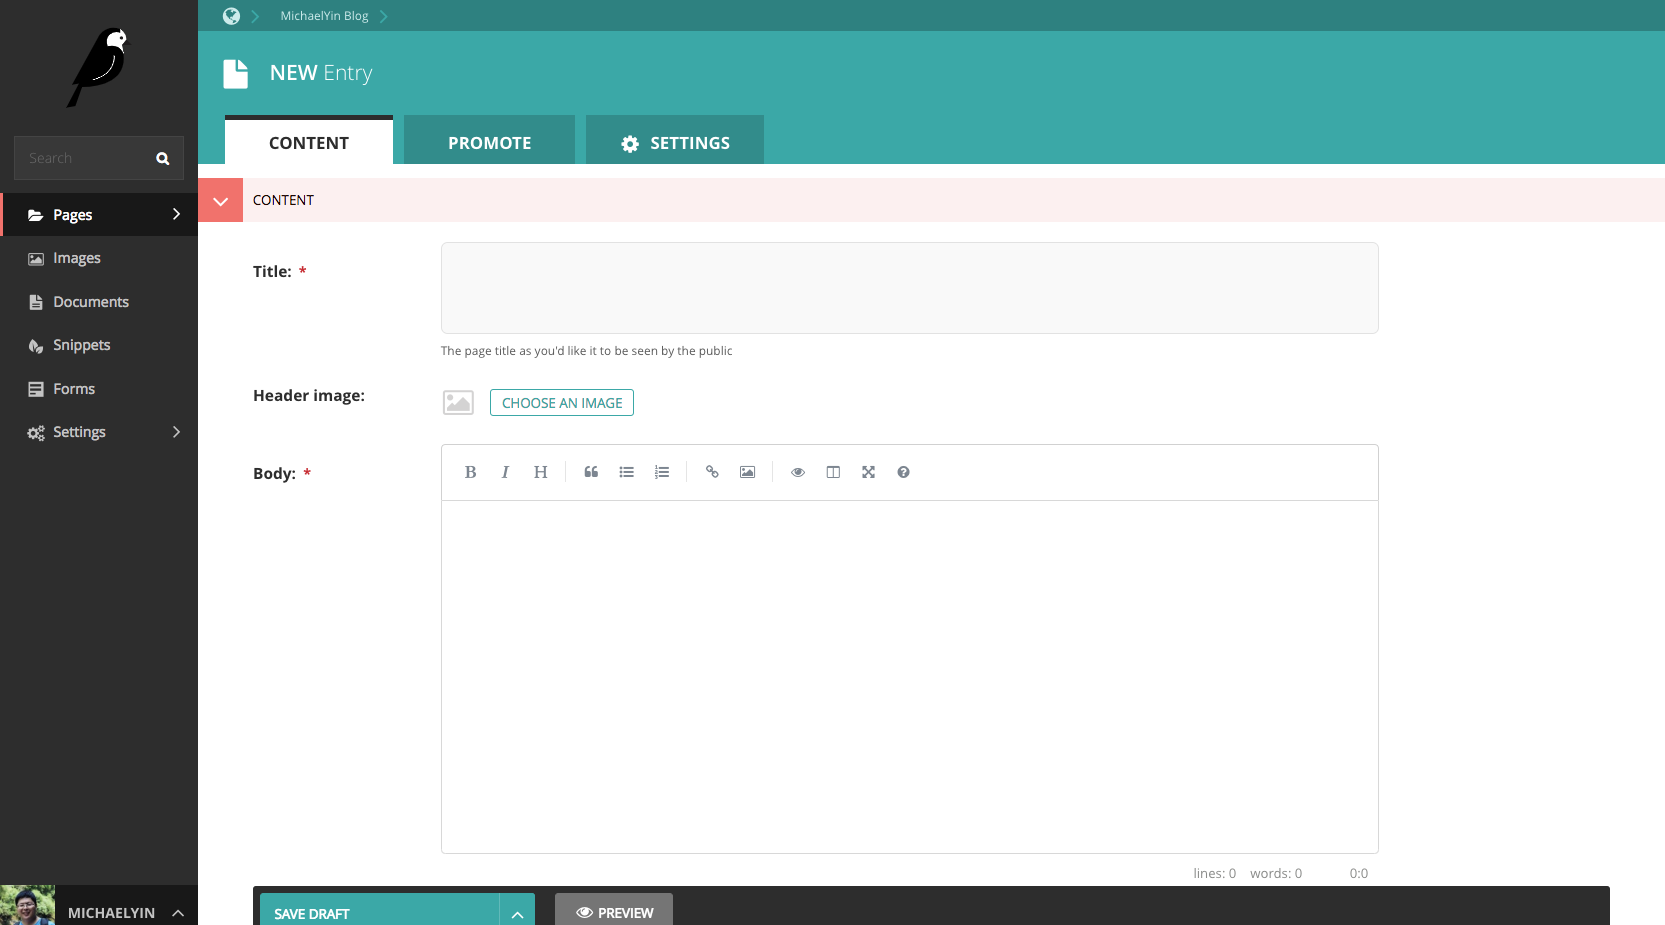Switch to the Promote tab

pyautogui.click(x=489, y=142)
